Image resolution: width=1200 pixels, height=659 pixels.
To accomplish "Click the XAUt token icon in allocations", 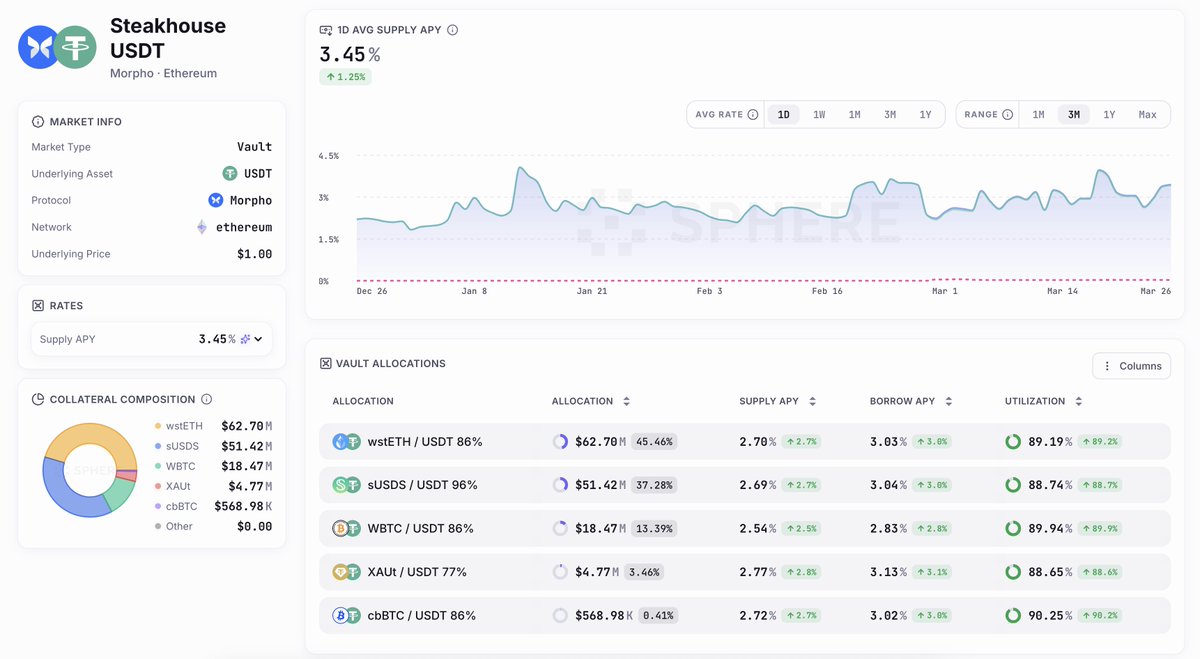I will 339,571.
